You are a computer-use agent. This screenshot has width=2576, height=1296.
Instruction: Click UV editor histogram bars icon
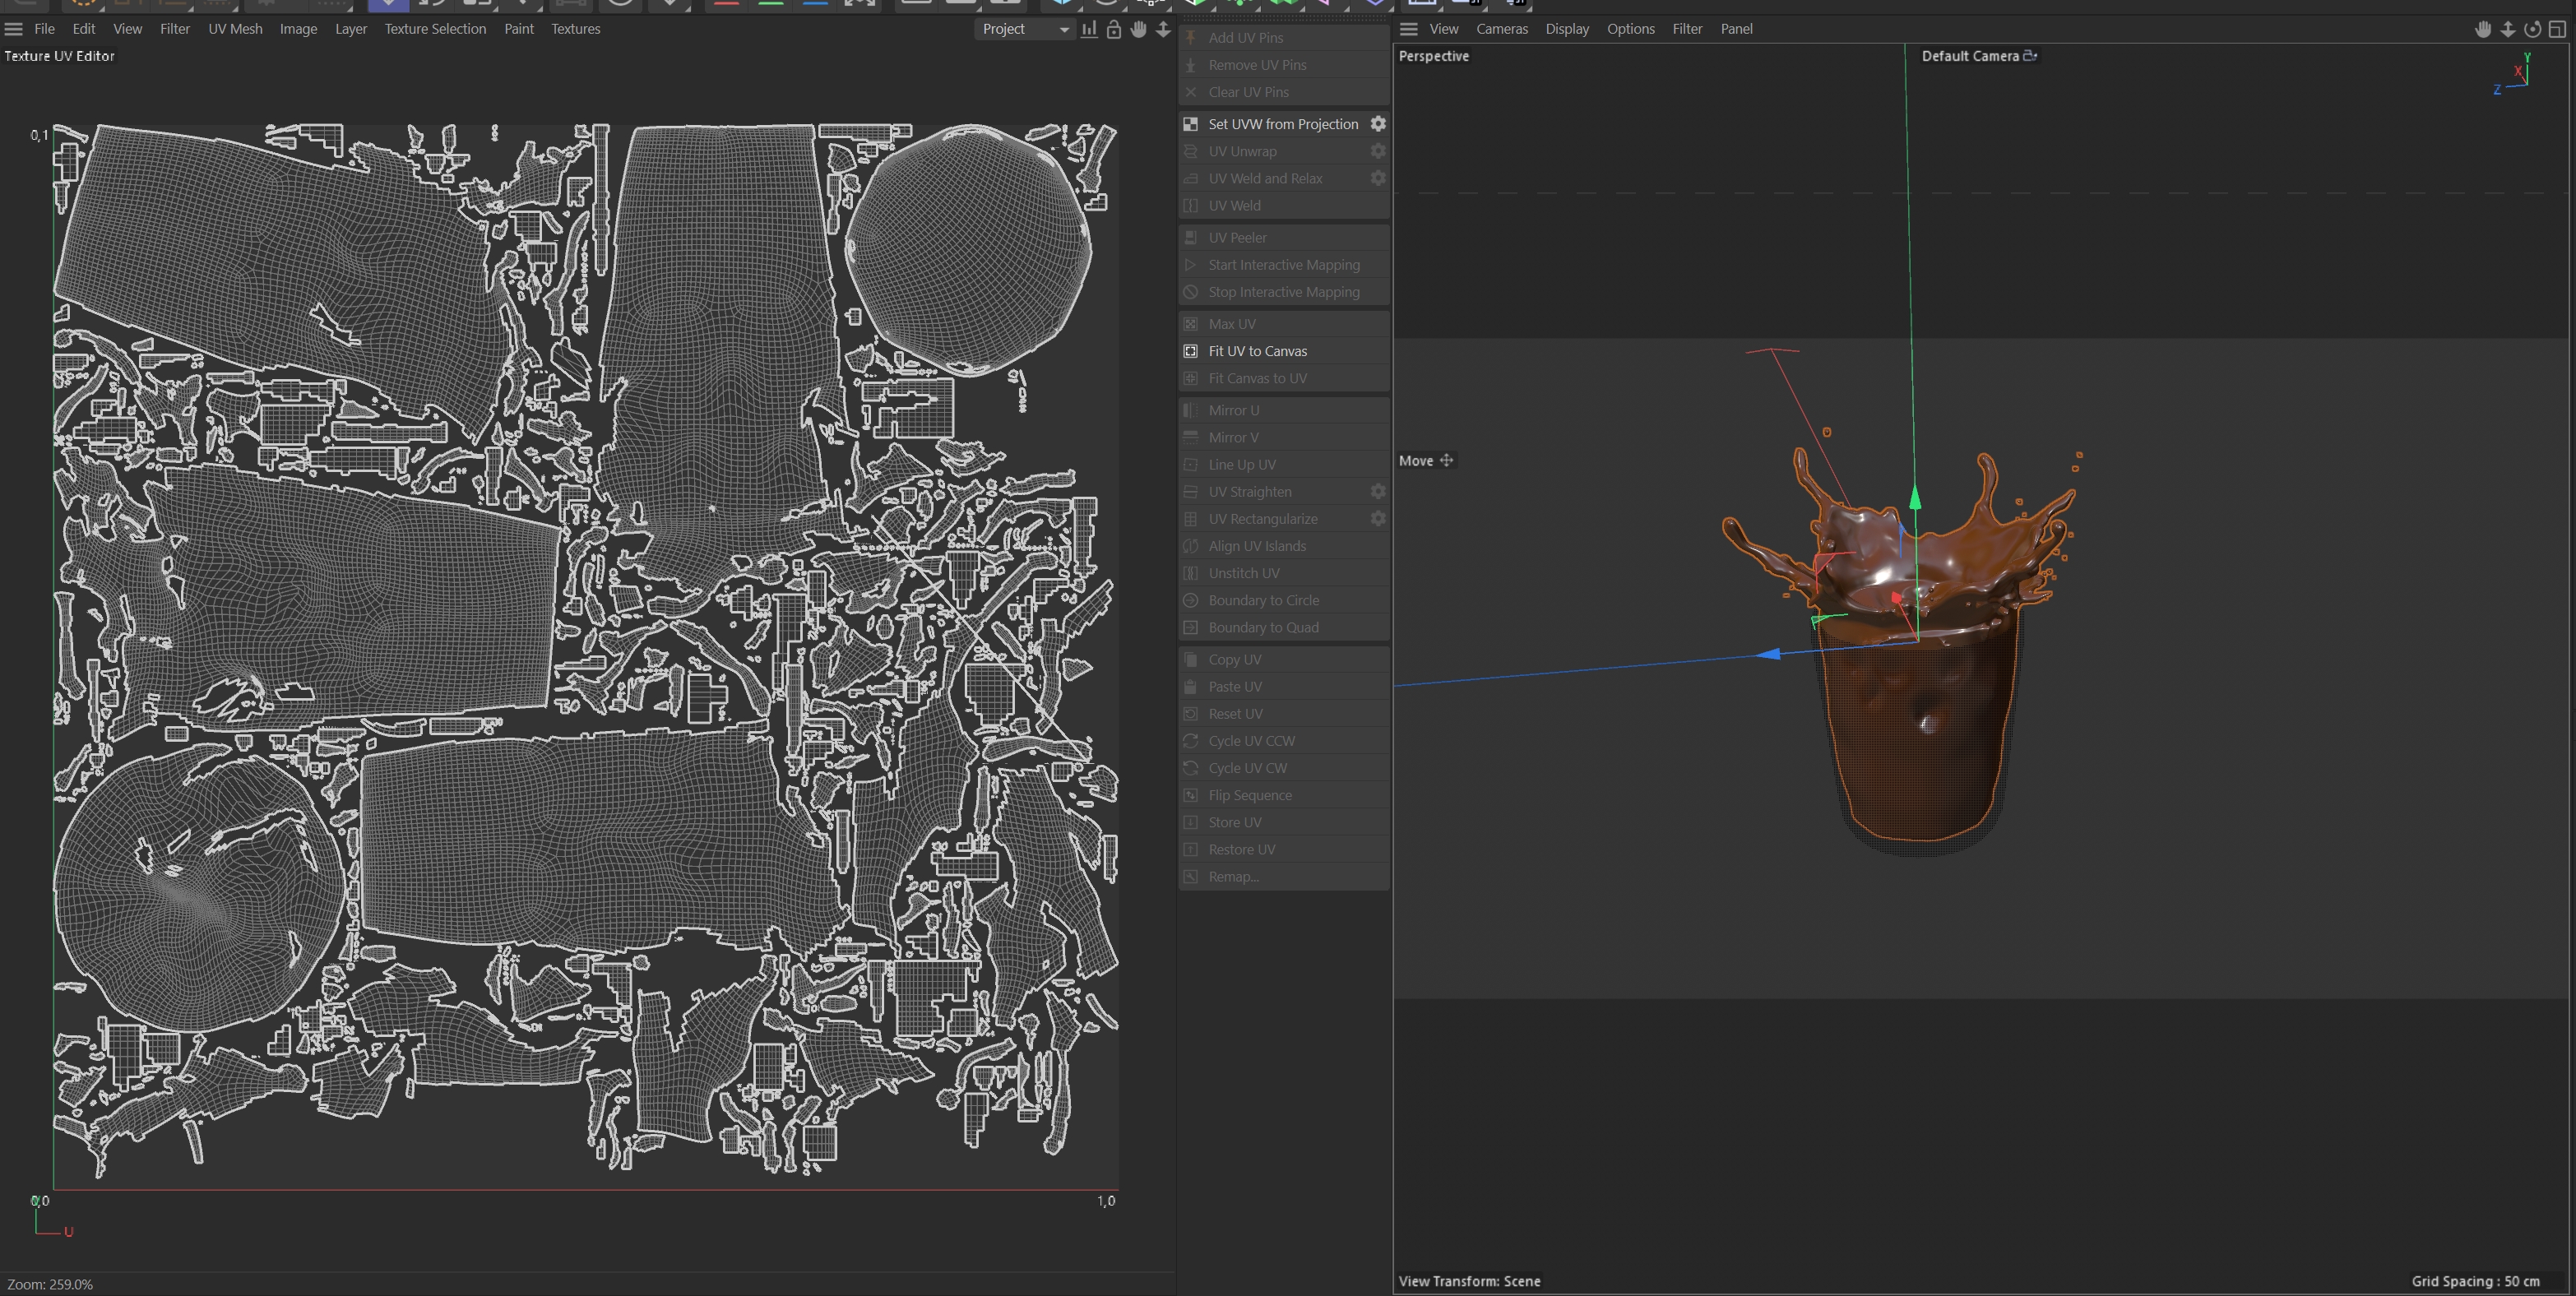click(x=1089, y=29)
